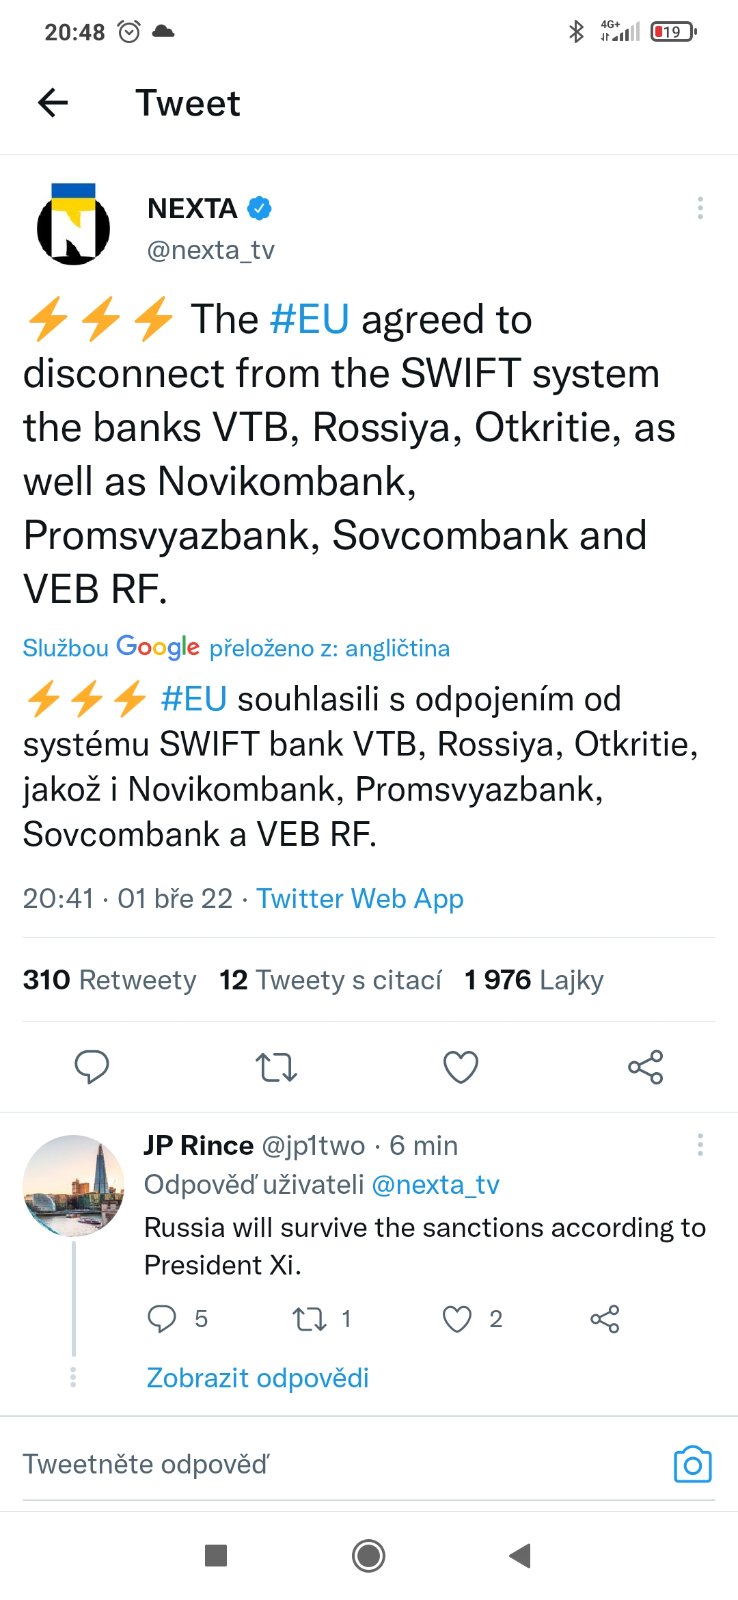View the 1 976 Lajky list

click(x=534, y=980)
